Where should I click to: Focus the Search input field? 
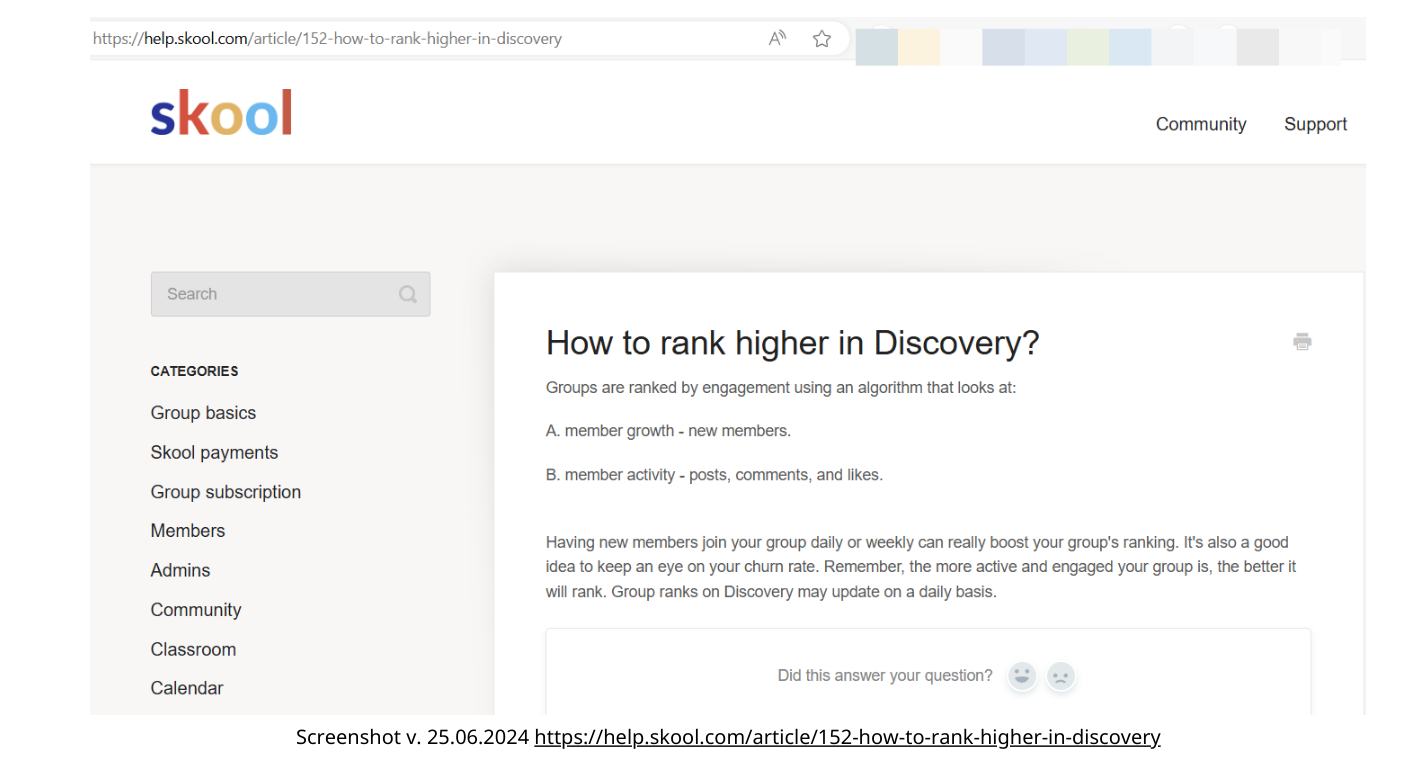pyautogui.click(x=290, y=294)
